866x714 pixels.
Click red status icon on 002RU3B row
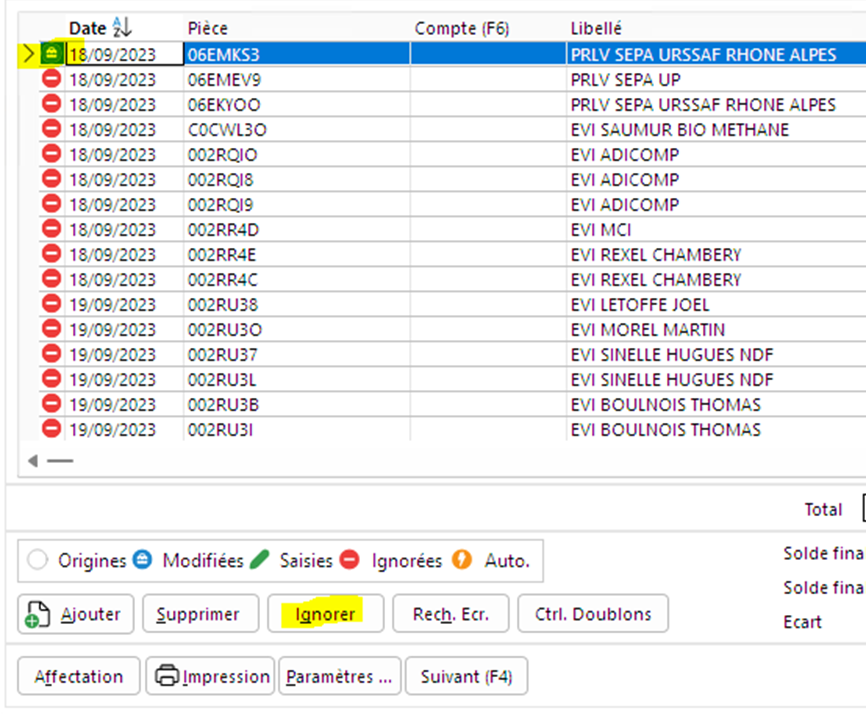51,404
